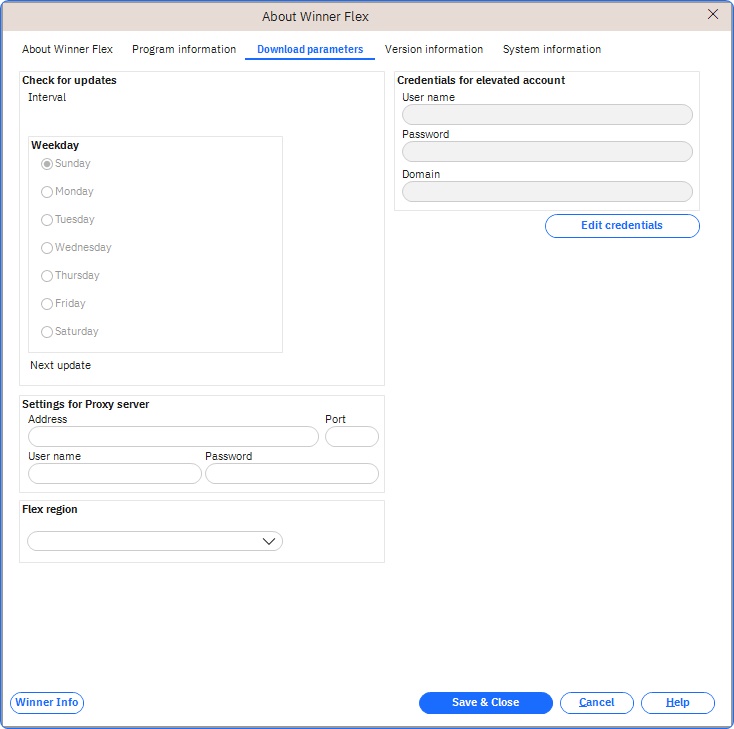Go to the Version information tab

[434, 49]
